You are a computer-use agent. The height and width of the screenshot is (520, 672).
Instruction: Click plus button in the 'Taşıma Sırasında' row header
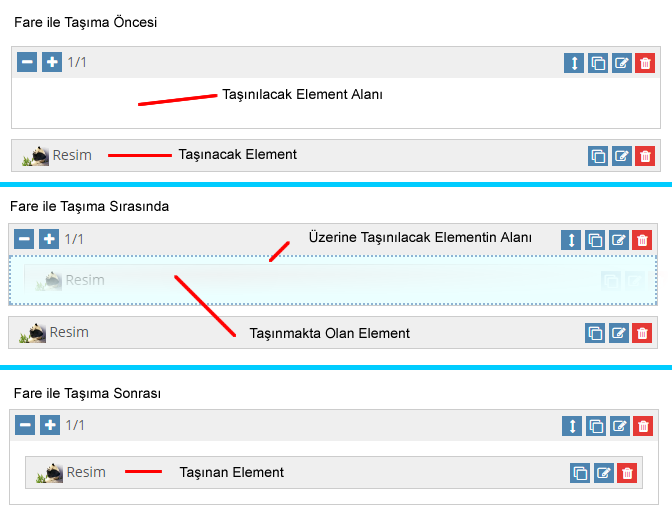coord(49,239)
